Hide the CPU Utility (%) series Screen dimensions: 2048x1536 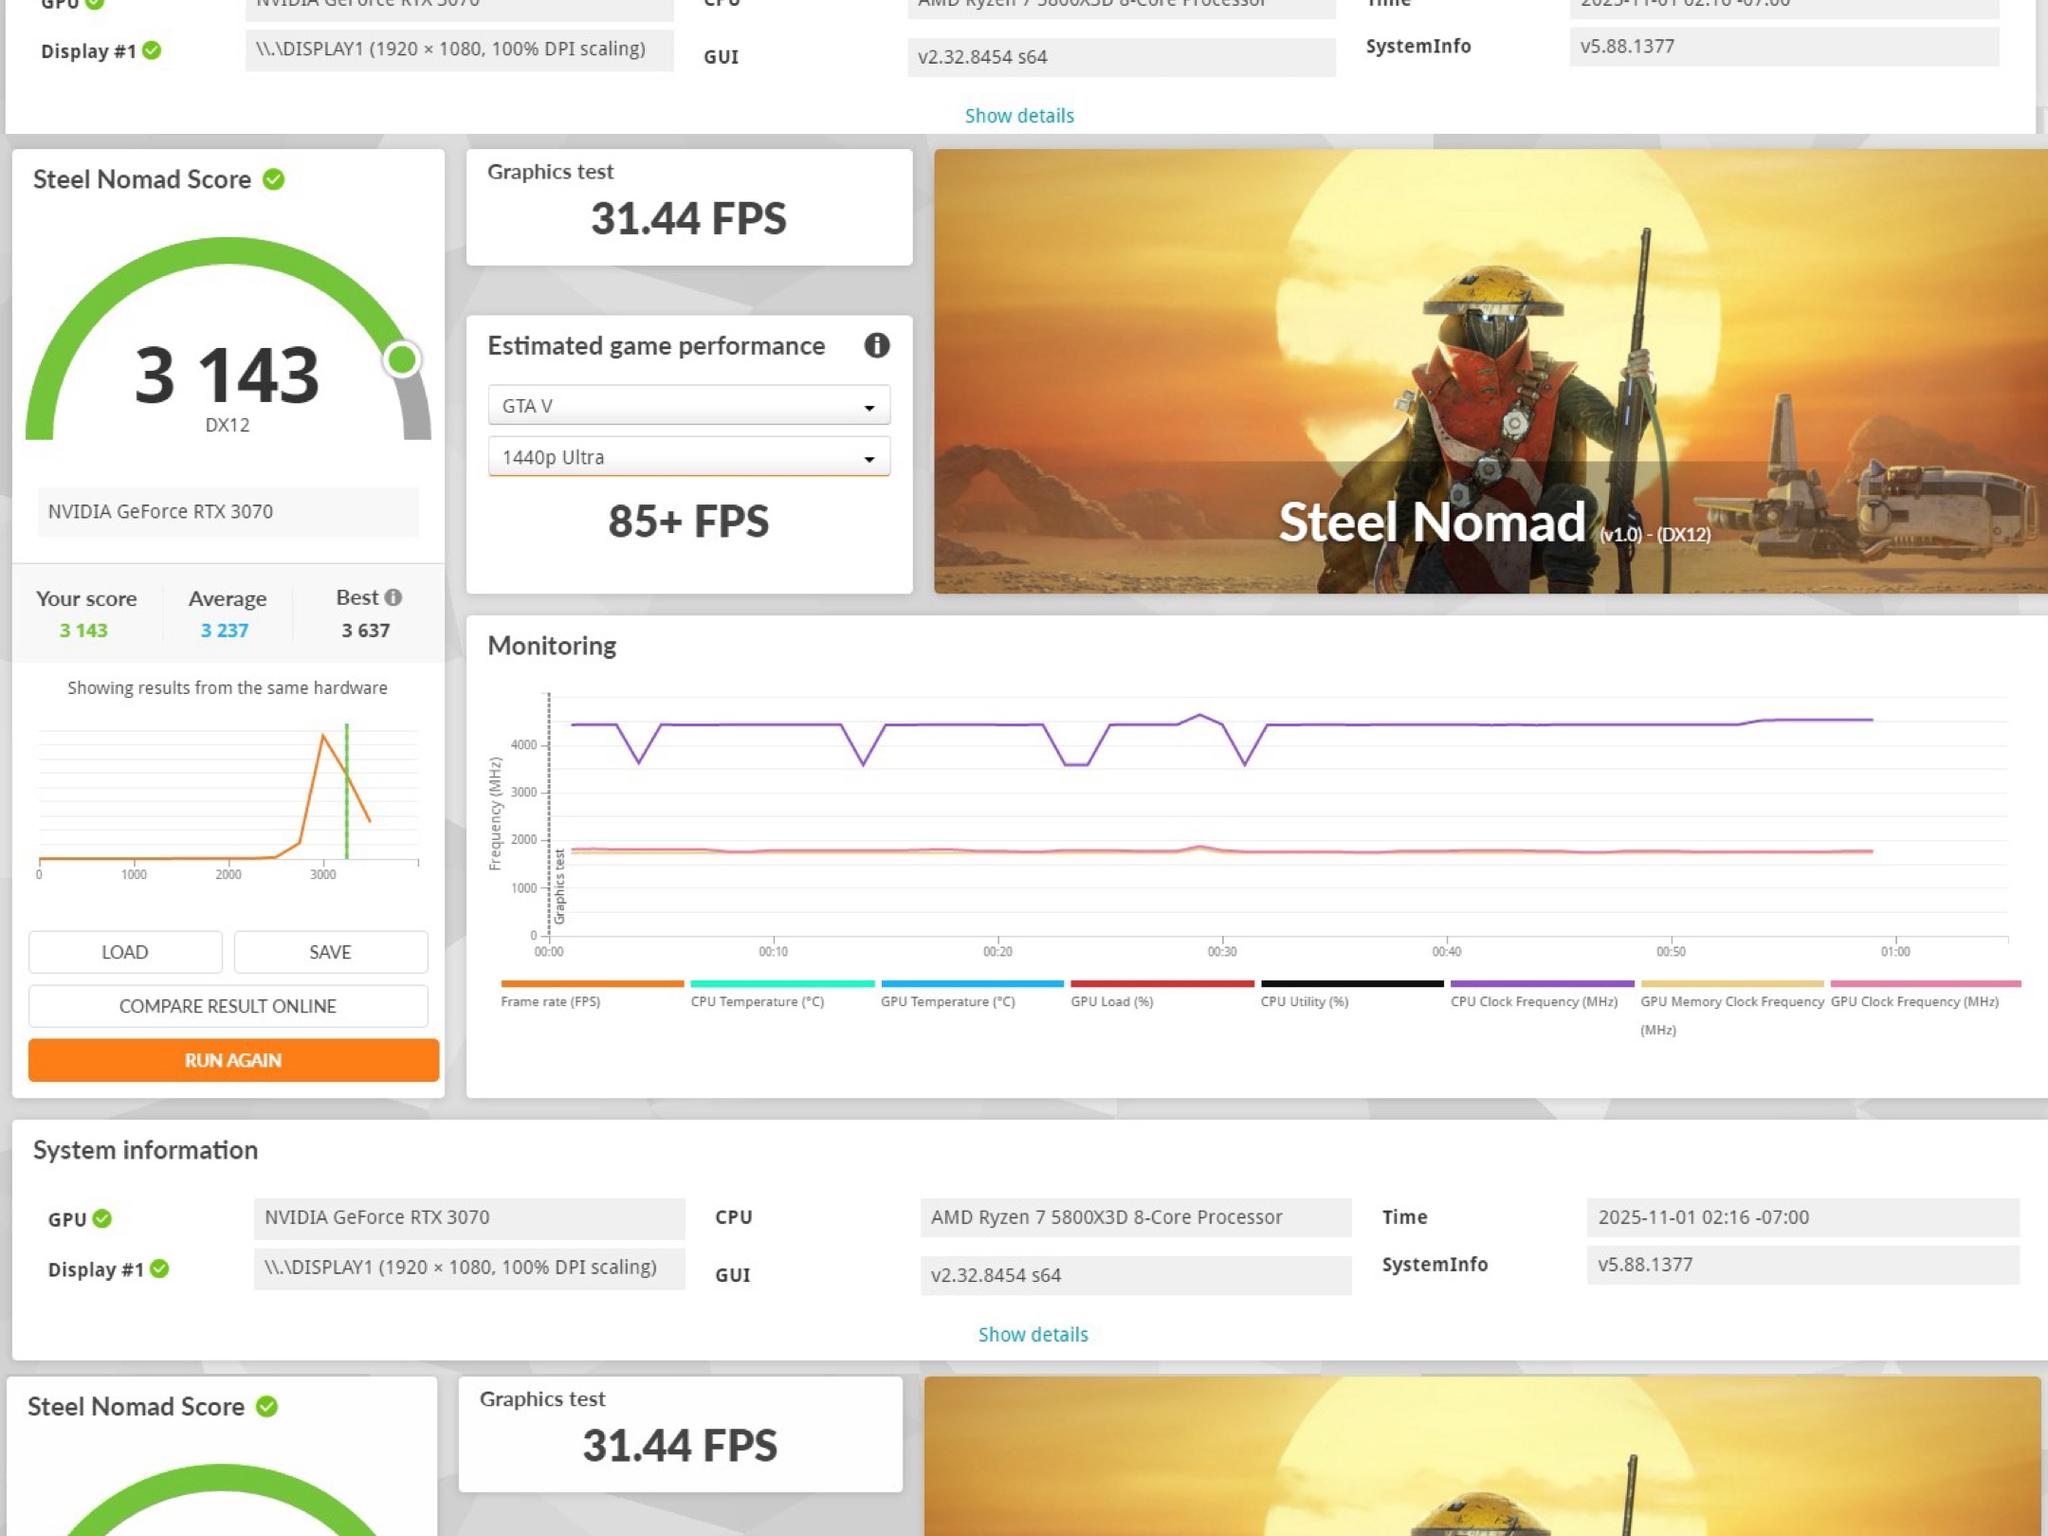pyautogui.click(x=1352, y=993)
